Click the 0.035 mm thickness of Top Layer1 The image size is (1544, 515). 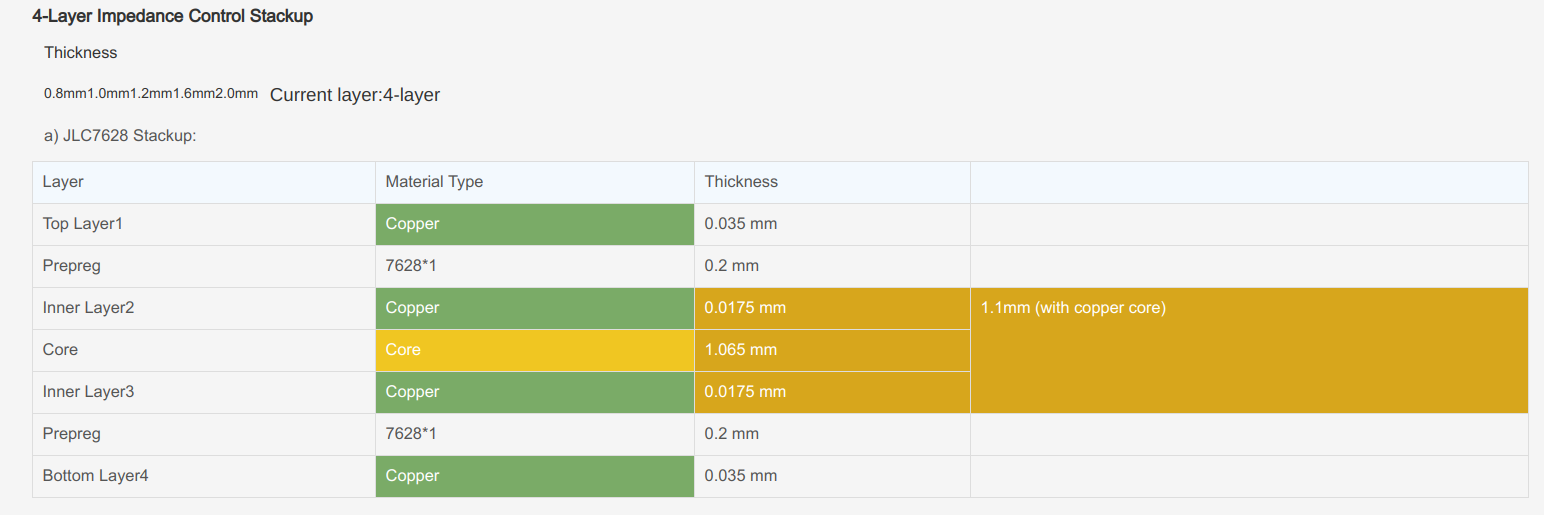pos(832,224)
